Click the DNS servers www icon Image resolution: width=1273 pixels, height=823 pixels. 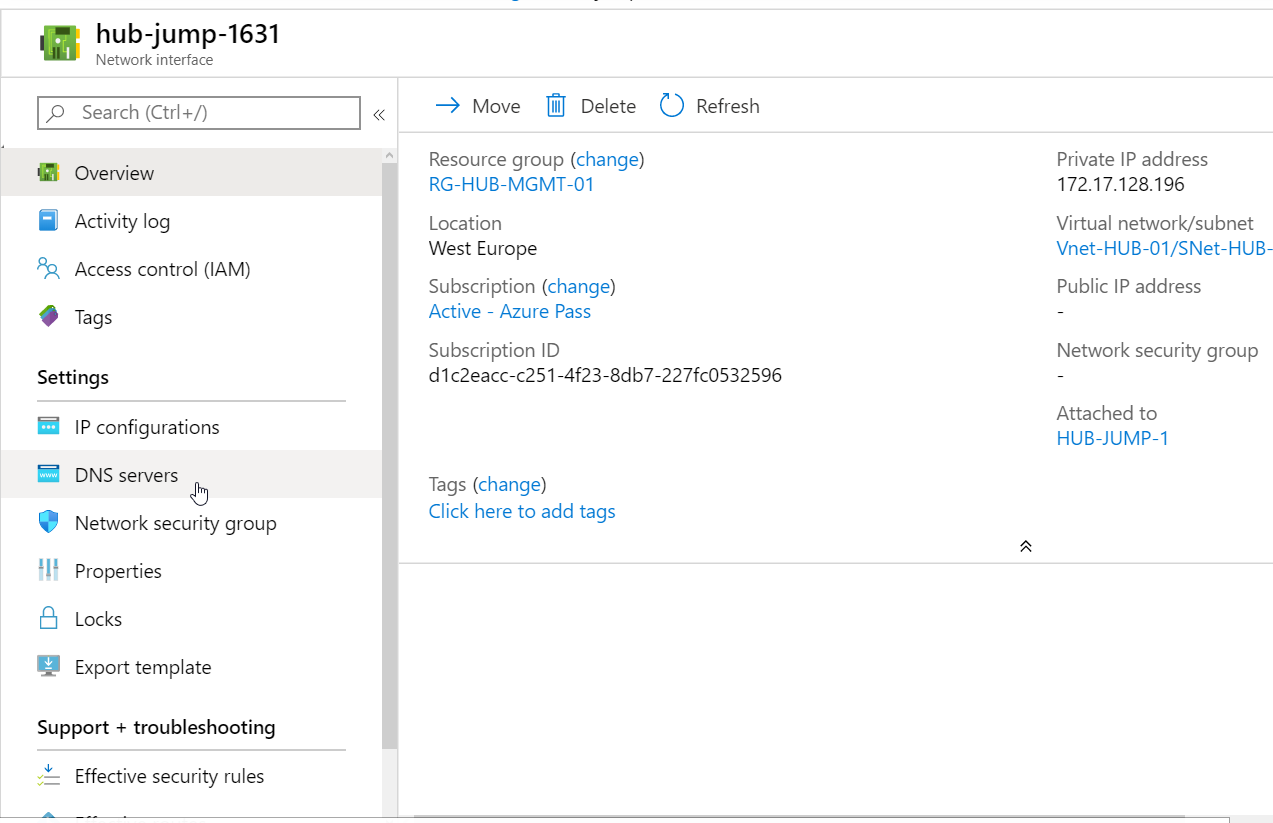click(48, 475)
